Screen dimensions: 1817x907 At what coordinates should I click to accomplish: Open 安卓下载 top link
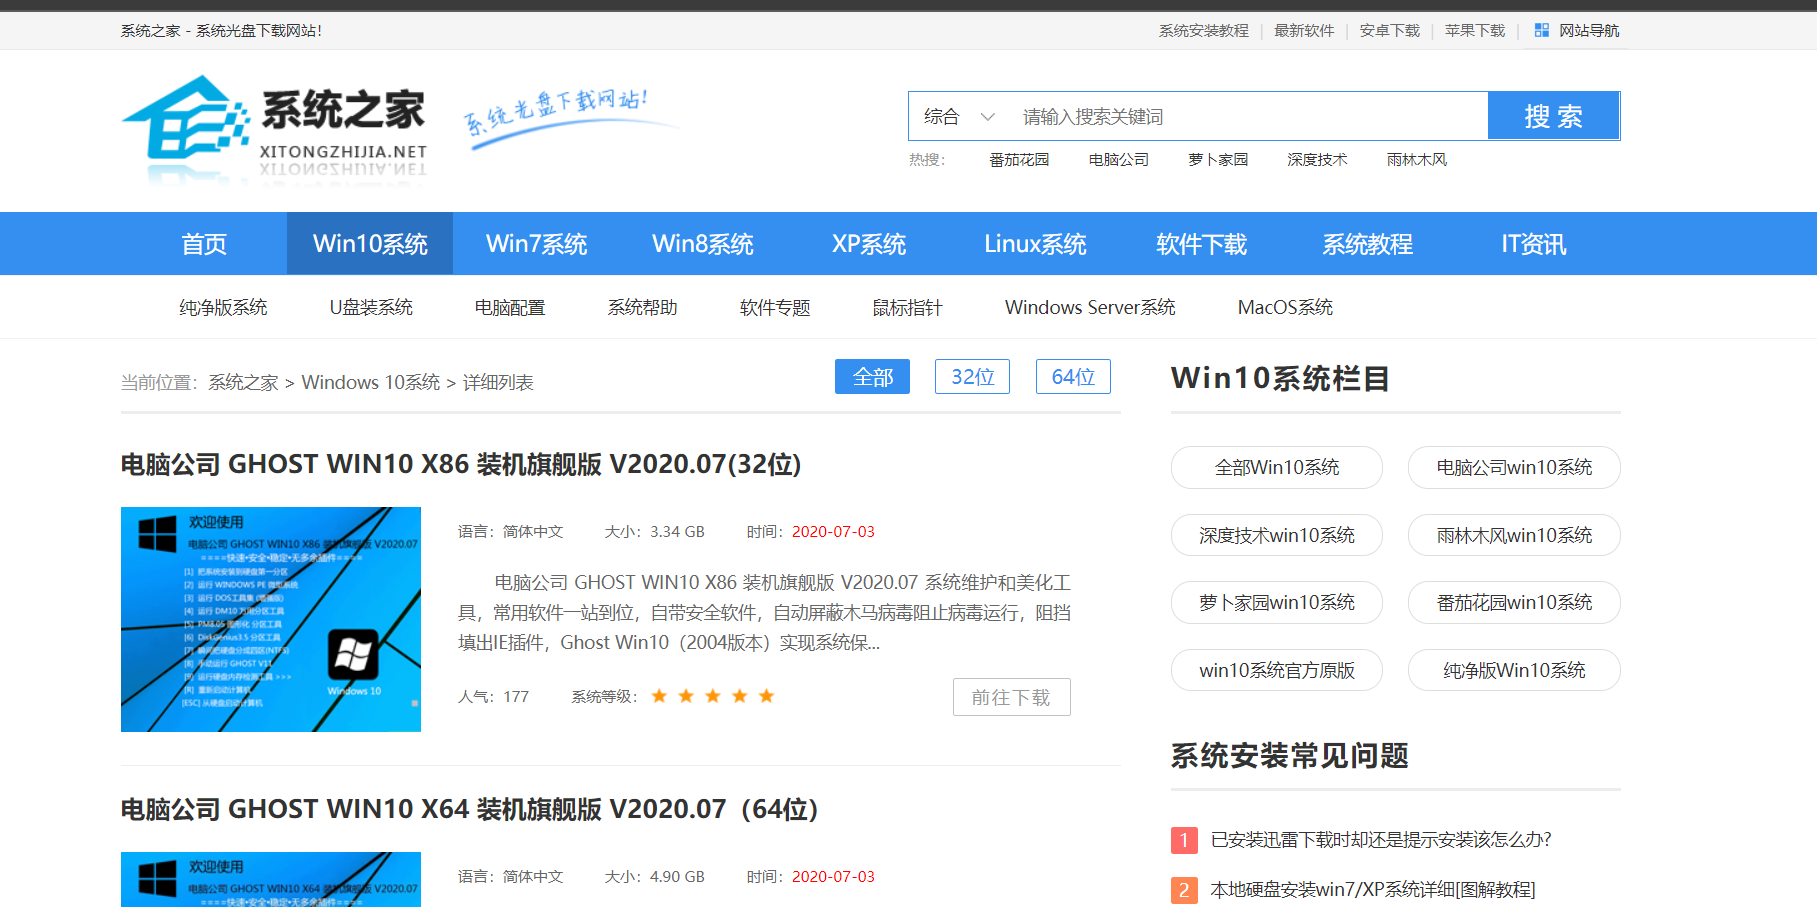tap(1389, 31)
